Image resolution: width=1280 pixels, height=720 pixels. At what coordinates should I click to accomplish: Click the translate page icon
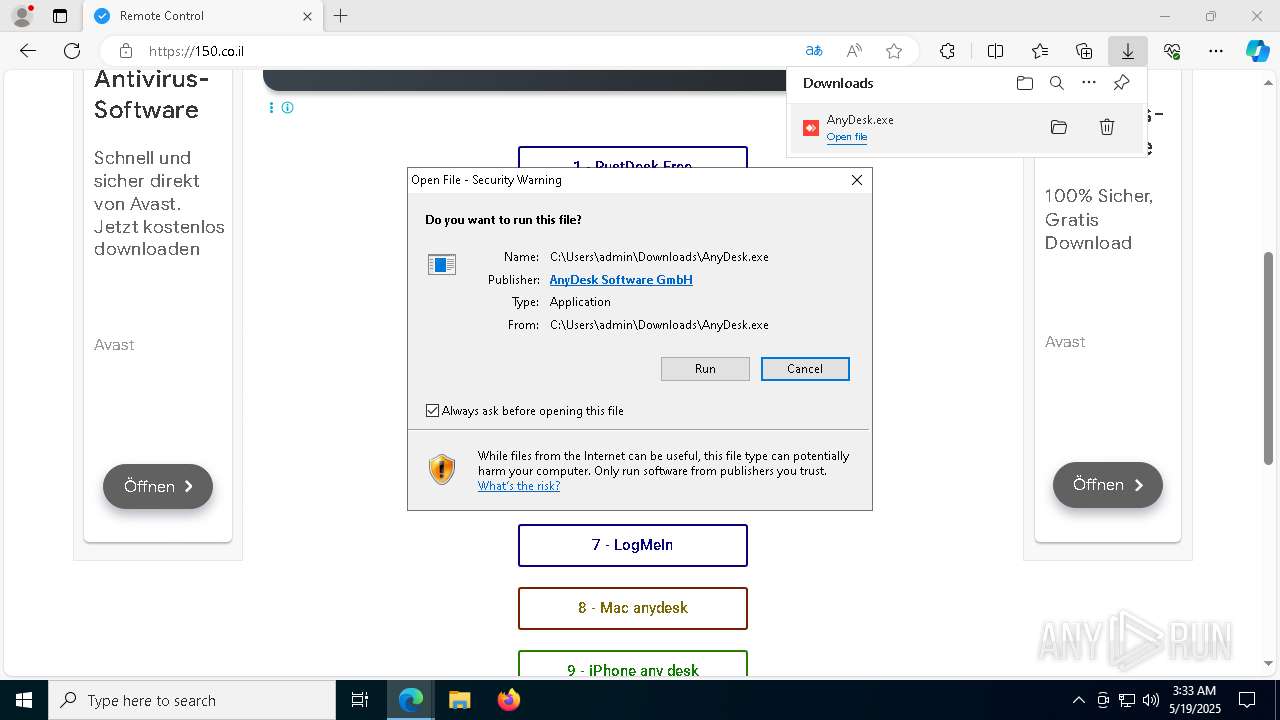click(814, 51)
